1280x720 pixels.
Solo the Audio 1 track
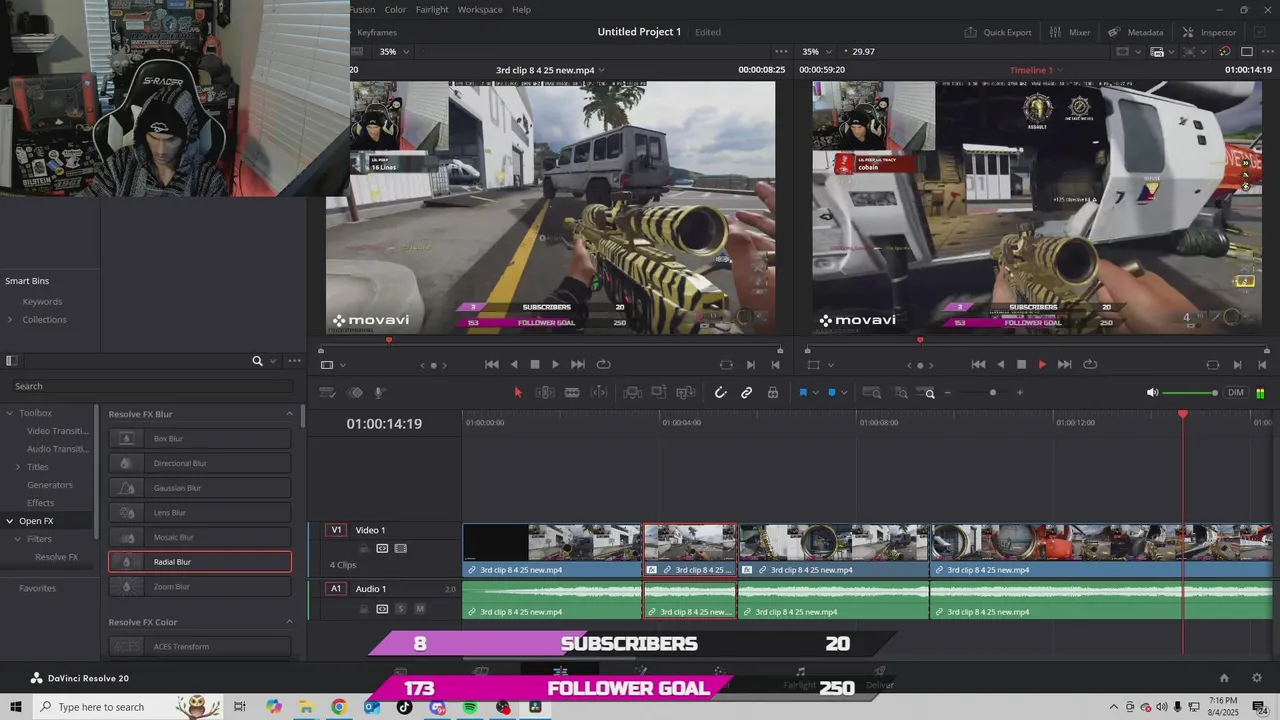pyautogui.click(x=401, y=608)
